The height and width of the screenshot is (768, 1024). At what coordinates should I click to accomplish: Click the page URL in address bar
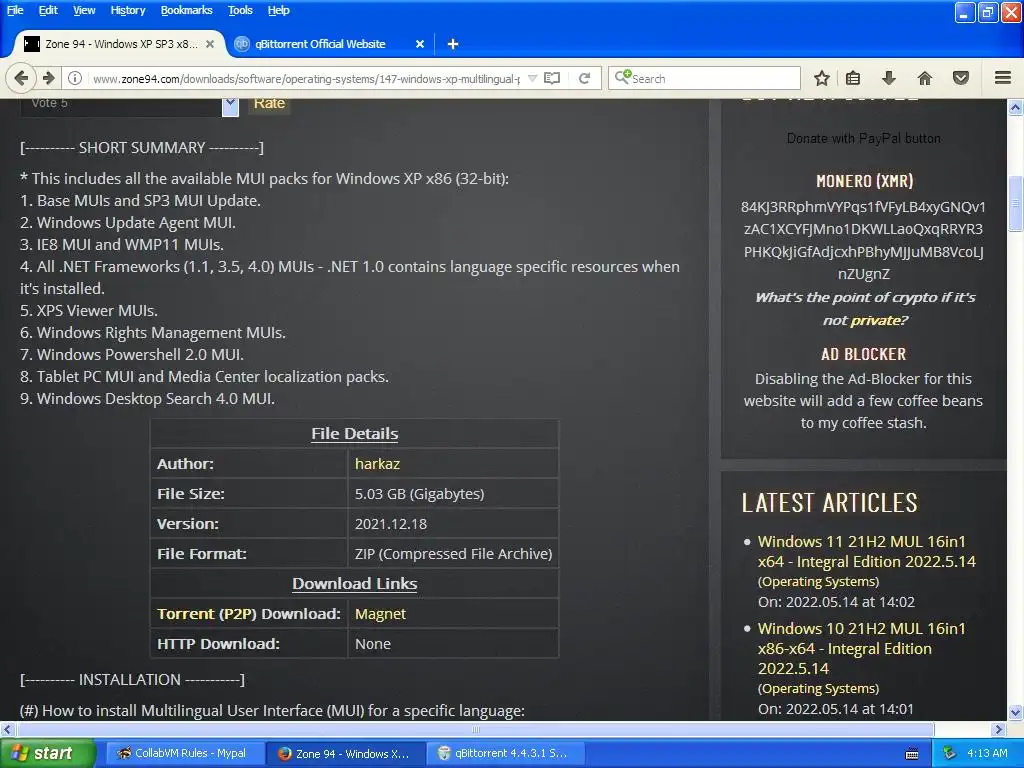[306, 78]
